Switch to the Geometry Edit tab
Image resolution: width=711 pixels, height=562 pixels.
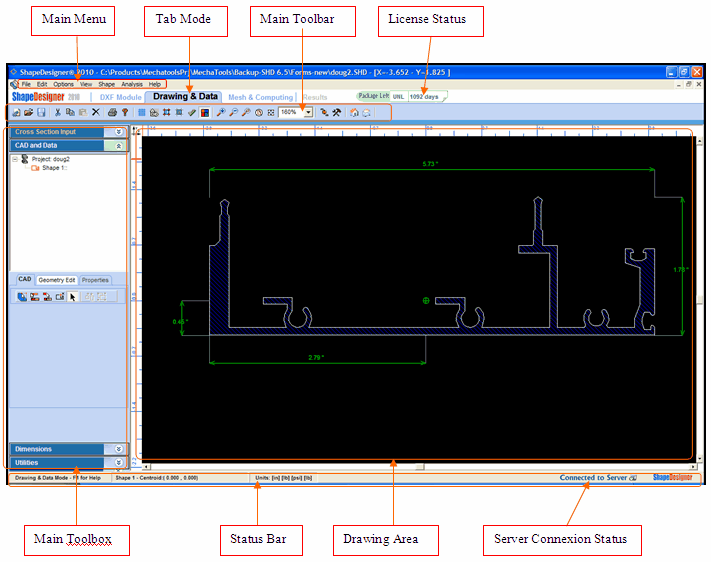[x=57, y=280]
